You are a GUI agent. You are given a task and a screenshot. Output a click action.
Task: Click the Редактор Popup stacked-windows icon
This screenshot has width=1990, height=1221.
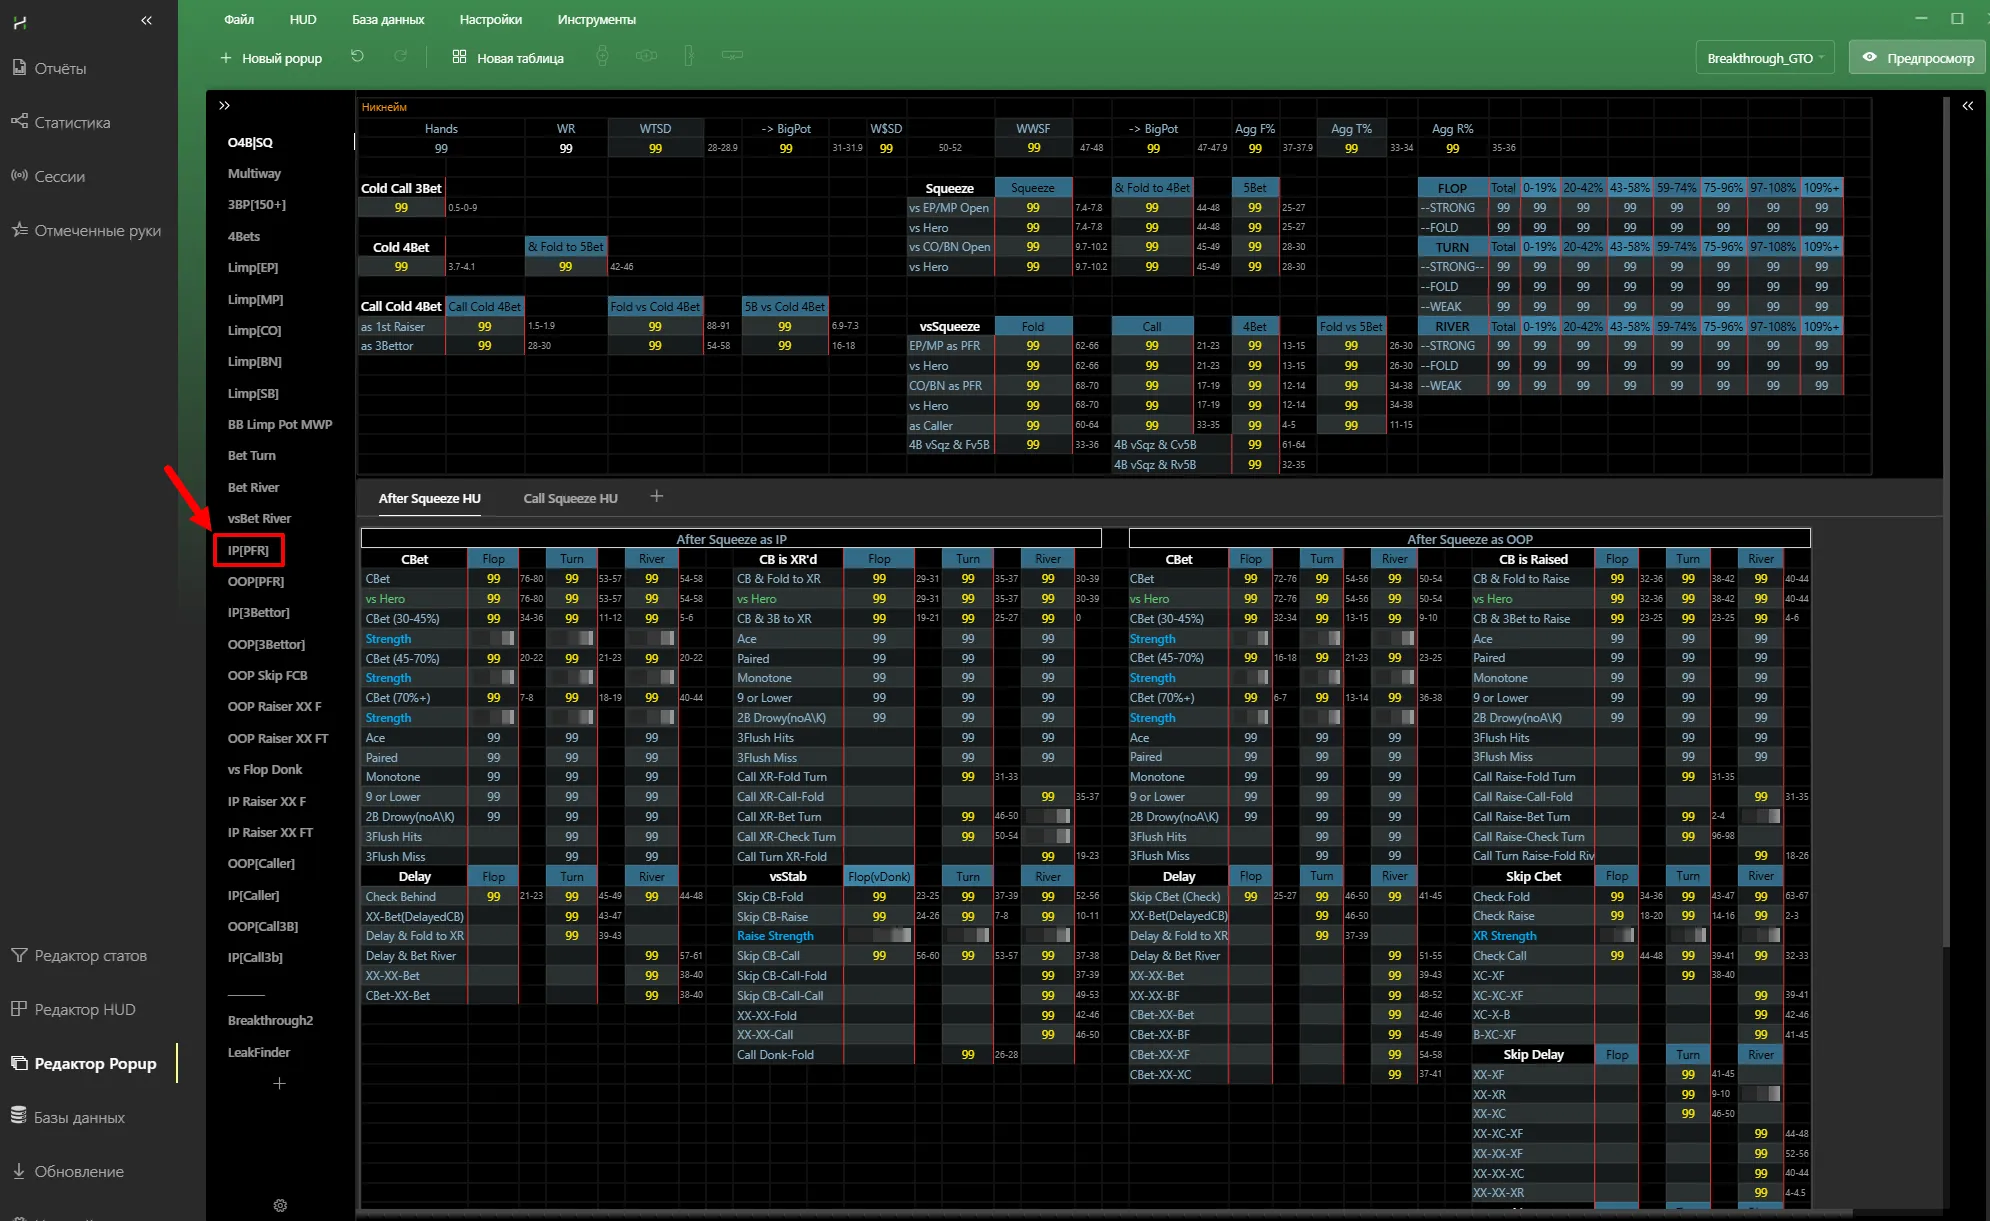tap(19, 1063)
